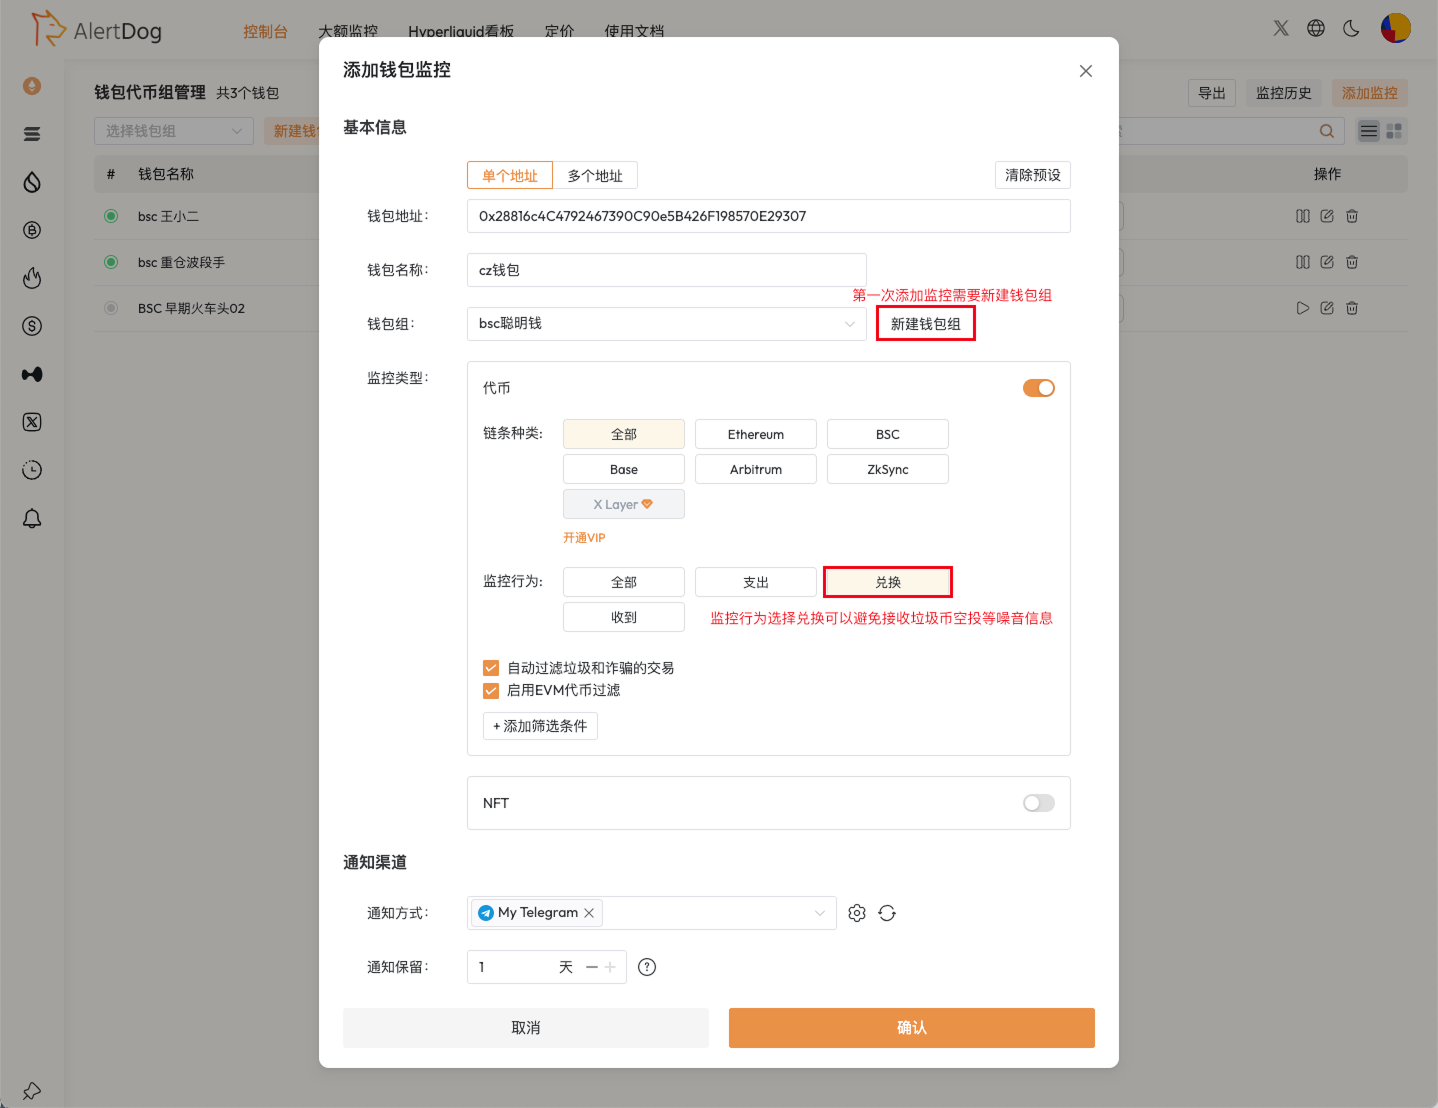This screenshot has width=1438, height=1108.
Task: Switch to dark mode moon icon
Action: coord(1351,28)
